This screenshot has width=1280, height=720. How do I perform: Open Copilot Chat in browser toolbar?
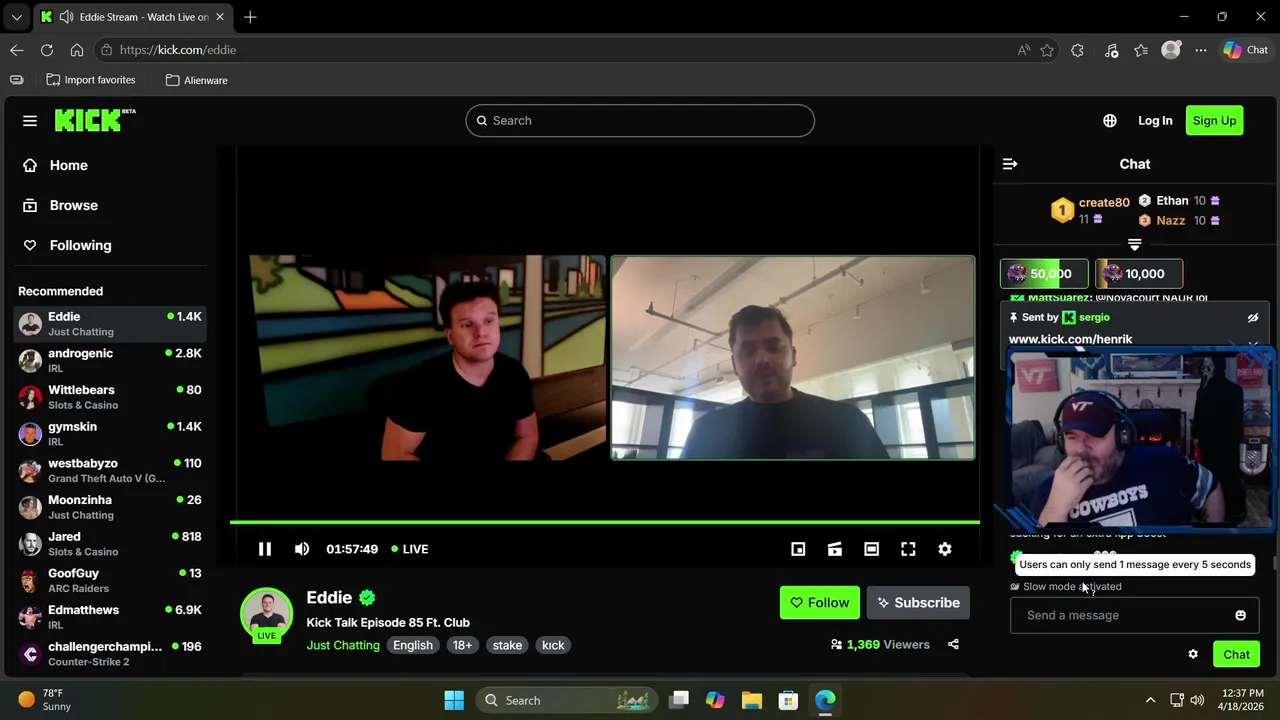coord(1245,50)
